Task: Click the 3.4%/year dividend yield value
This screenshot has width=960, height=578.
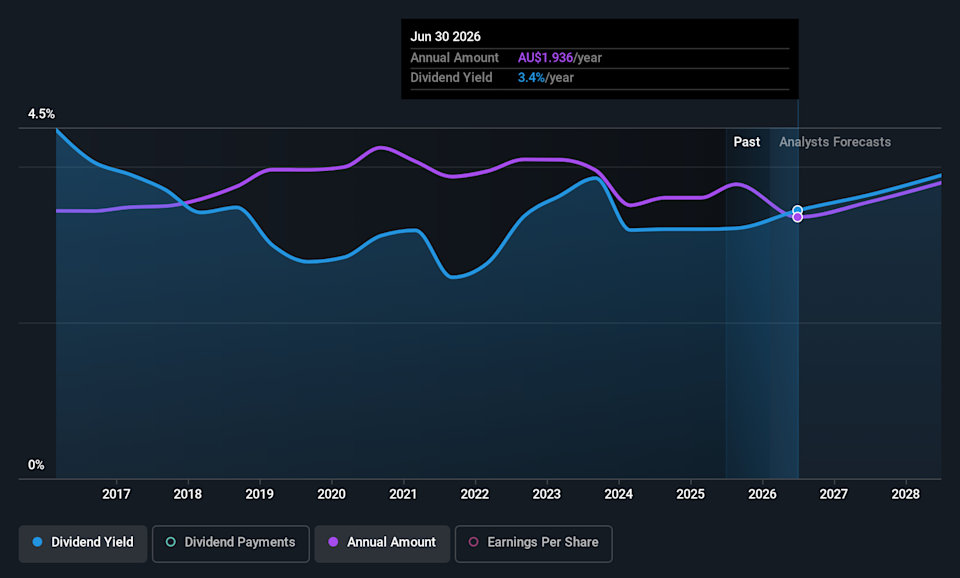Action: [545, 78]
